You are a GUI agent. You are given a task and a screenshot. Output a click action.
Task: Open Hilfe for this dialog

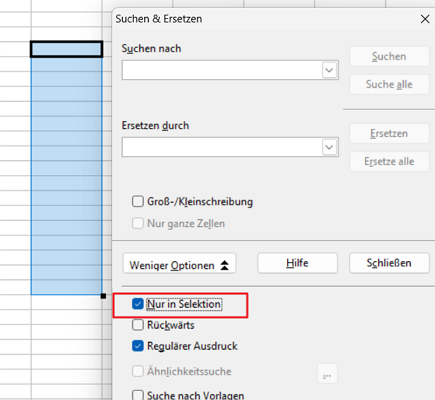click(x=297, y=263)
